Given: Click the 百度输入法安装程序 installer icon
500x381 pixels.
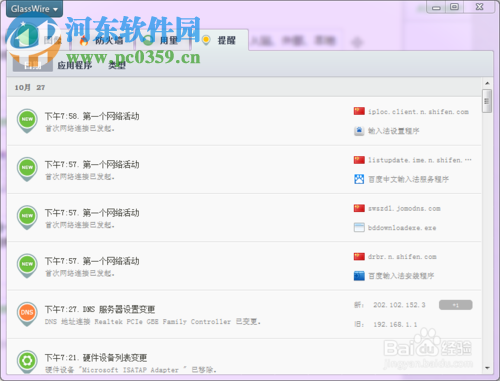Looking at the screenshot, I should [359, 276].
